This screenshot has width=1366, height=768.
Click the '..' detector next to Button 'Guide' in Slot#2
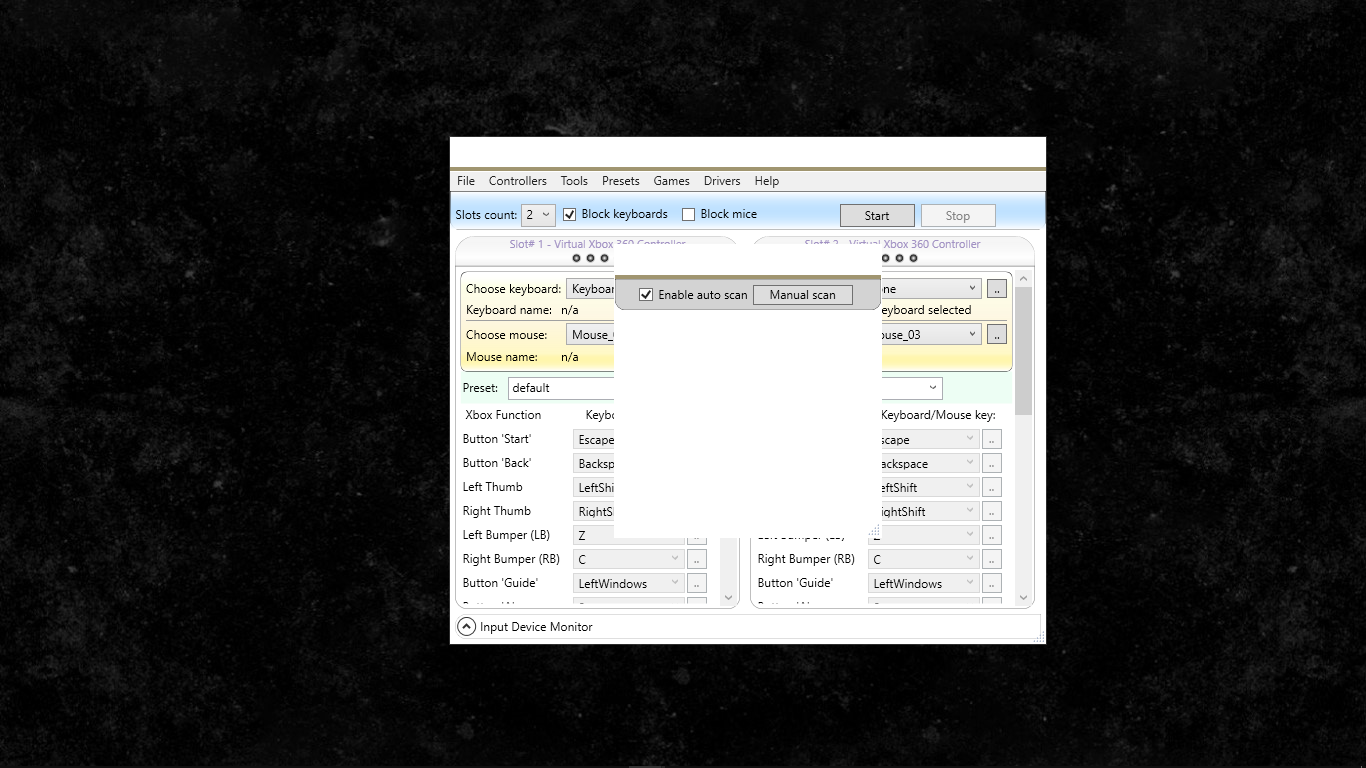[x=991, y=582]
